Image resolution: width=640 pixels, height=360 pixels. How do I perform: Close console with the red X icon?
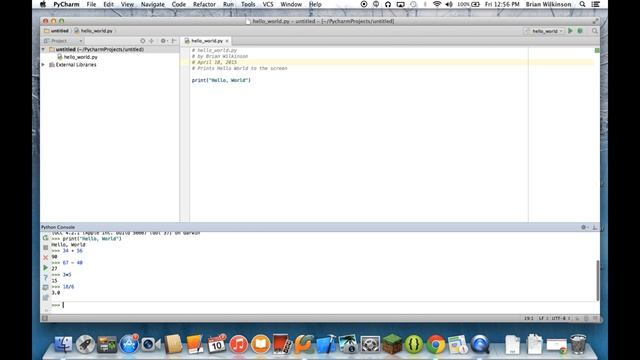(x=45, y=258)
